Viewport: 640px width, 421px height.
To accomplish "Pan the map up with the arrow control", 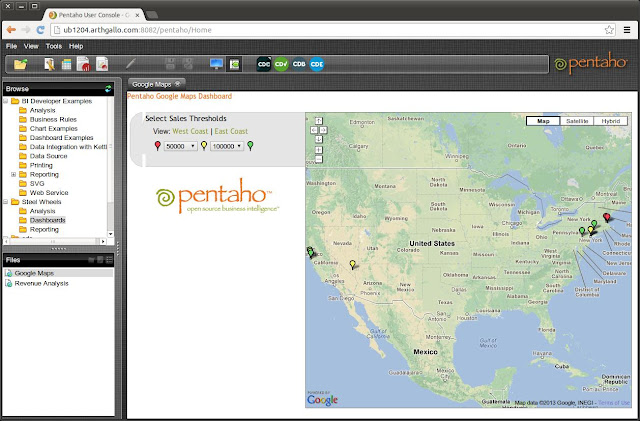I will (x=319, y=121).
